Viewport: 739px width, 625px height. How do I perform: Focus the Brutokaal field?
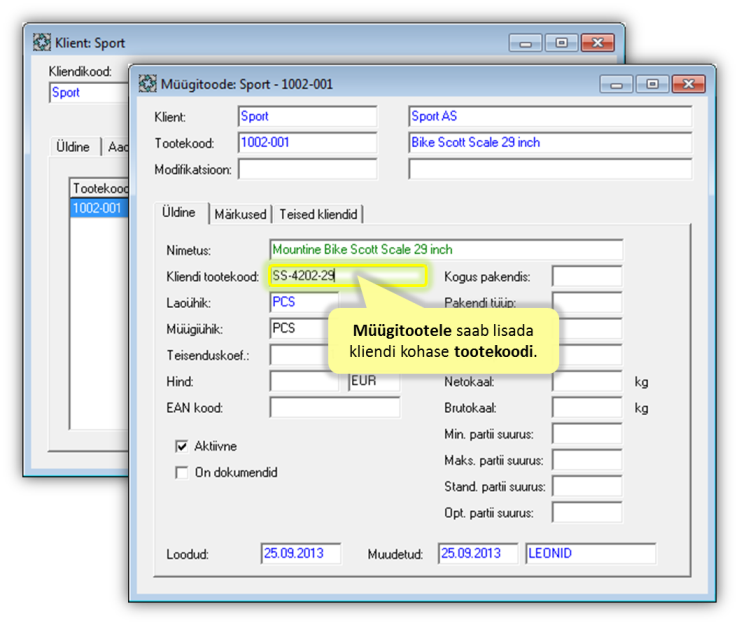(x=587, y=408)
